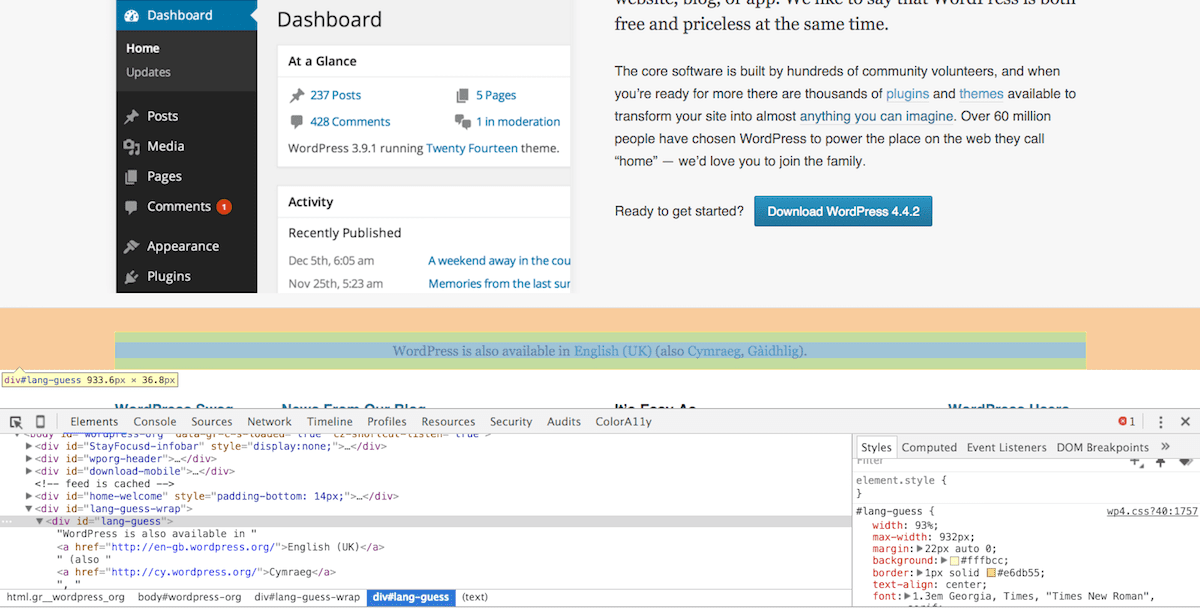This screenshot has width=1200, height=608.
Task: Switch to the Console tab
Action: point(155,422)
